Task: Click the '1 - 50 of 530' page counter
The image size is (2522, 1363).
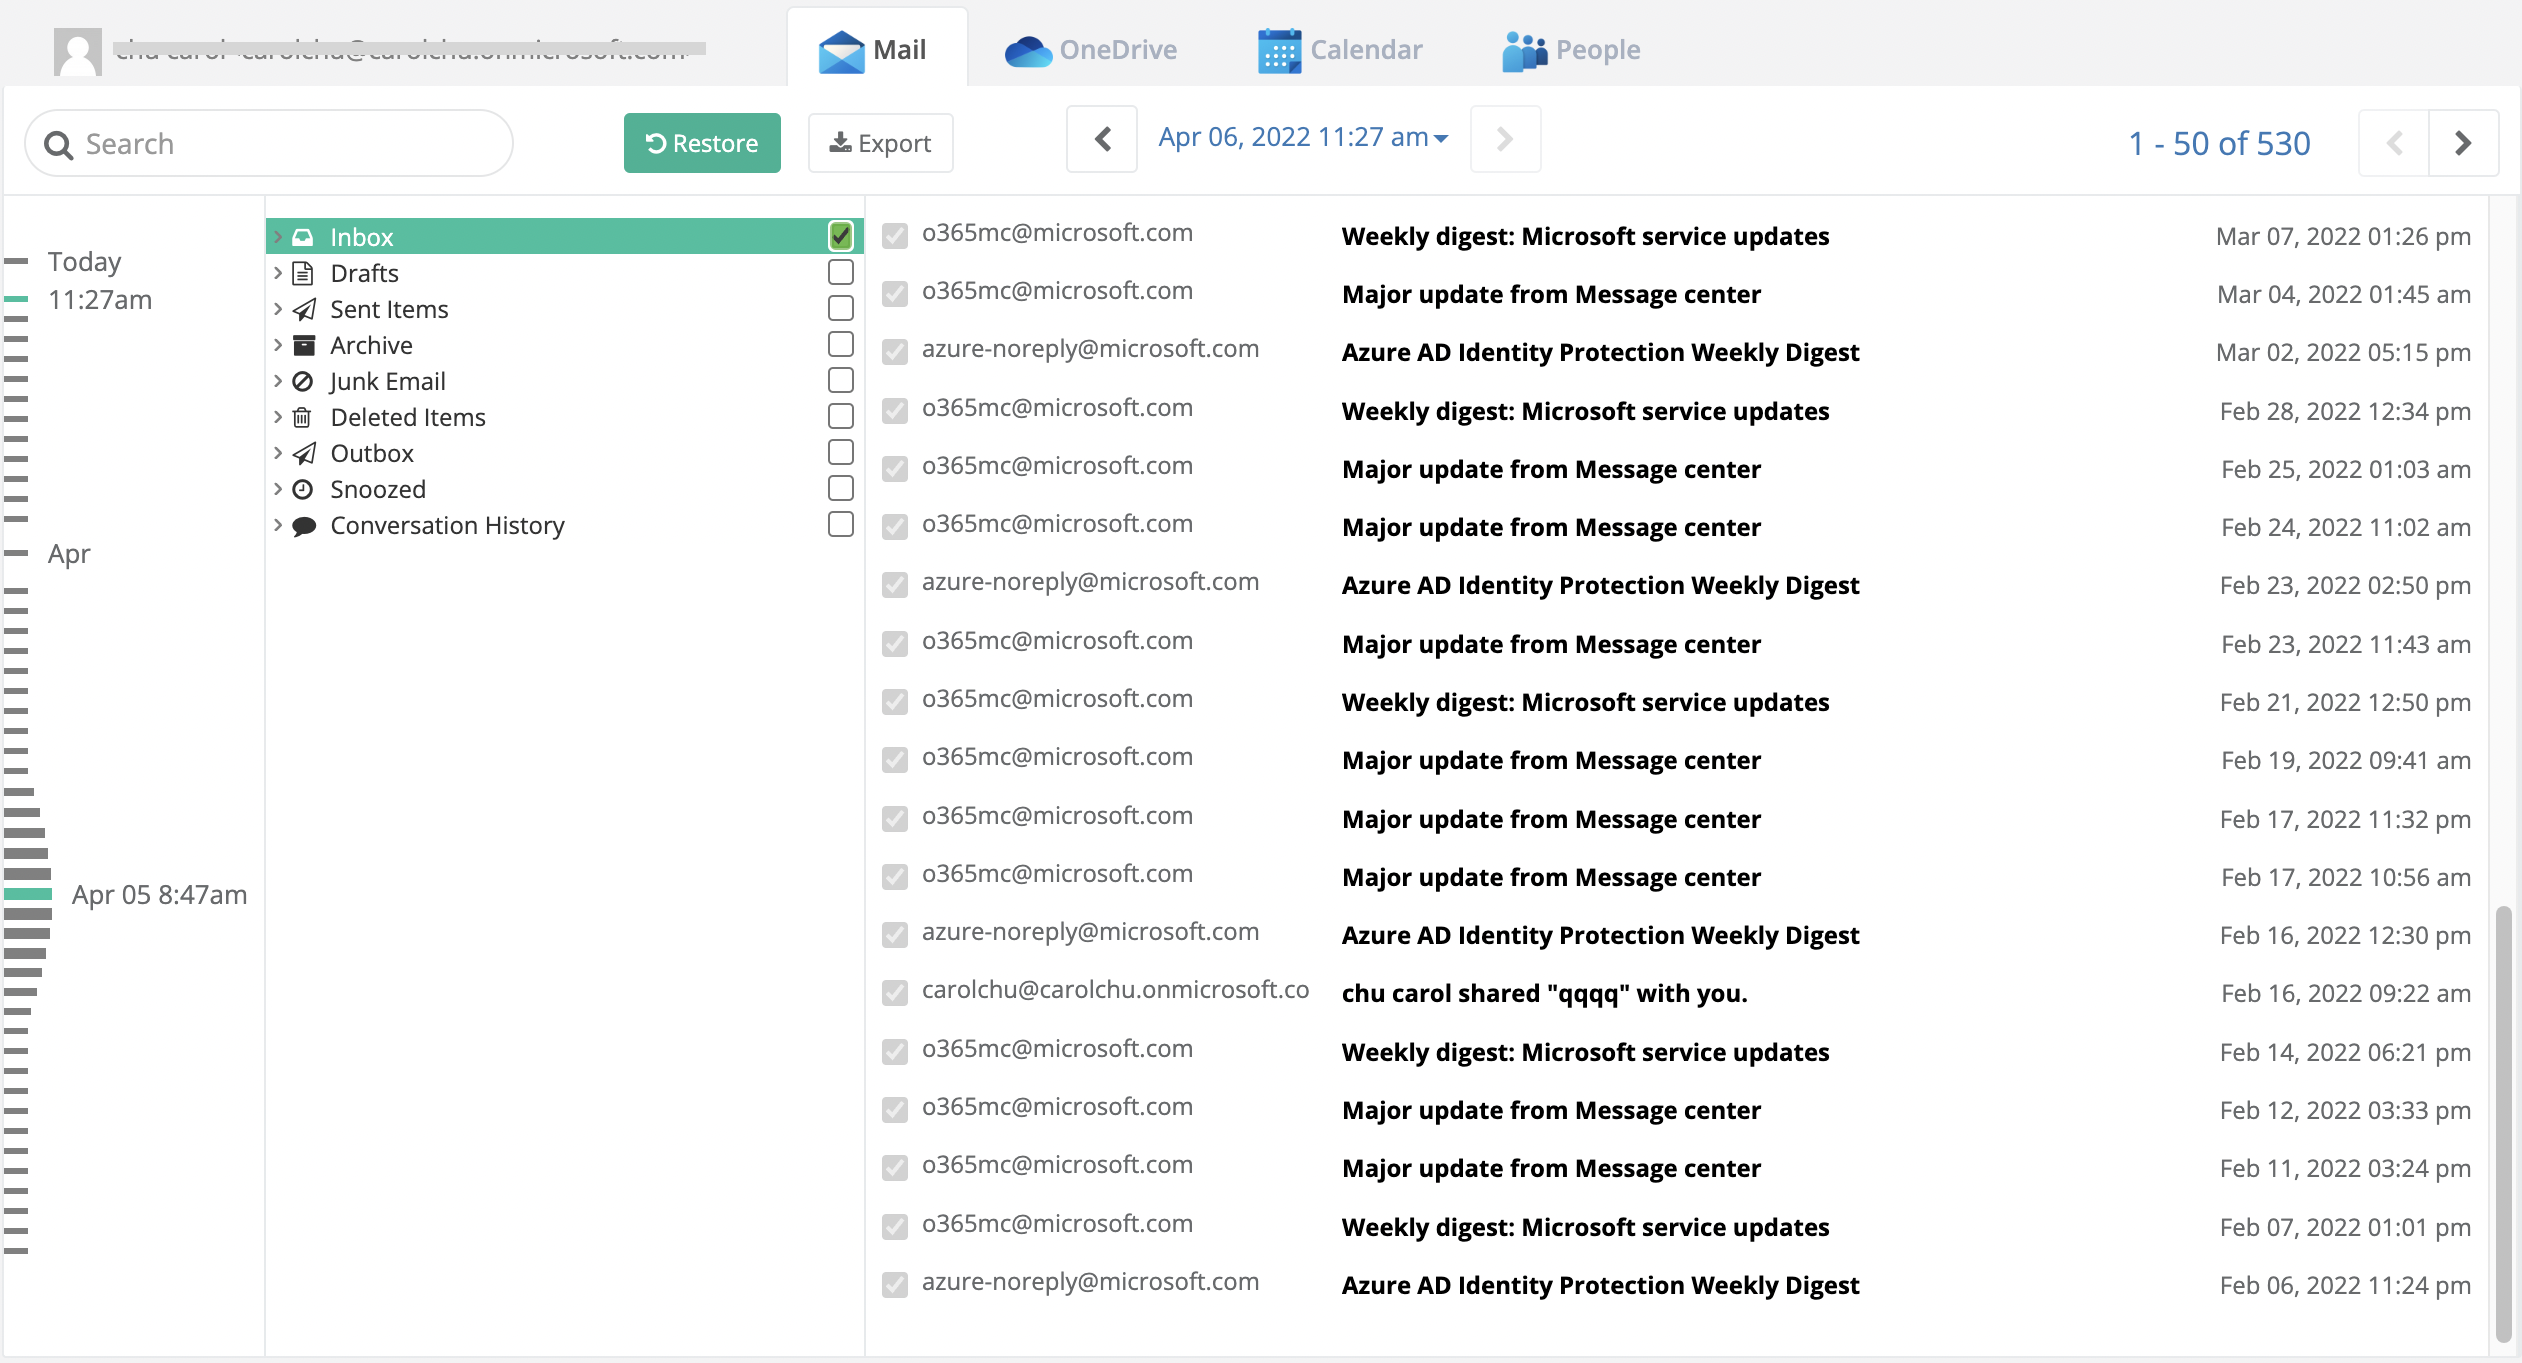Action: click(x=2219, y=143)
